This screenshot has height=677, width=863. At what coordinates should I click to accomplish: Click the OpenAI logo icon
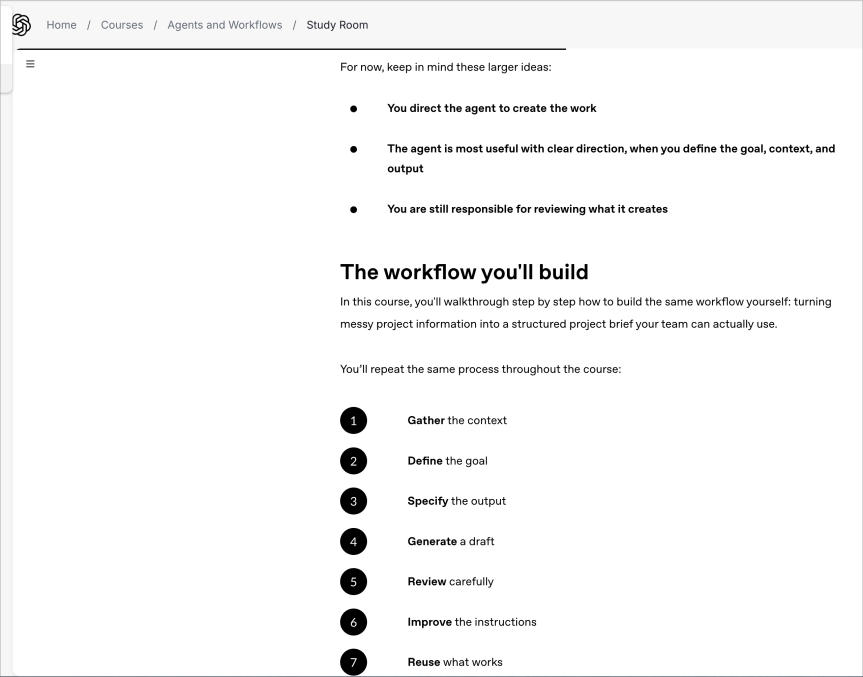coord(21,25)
